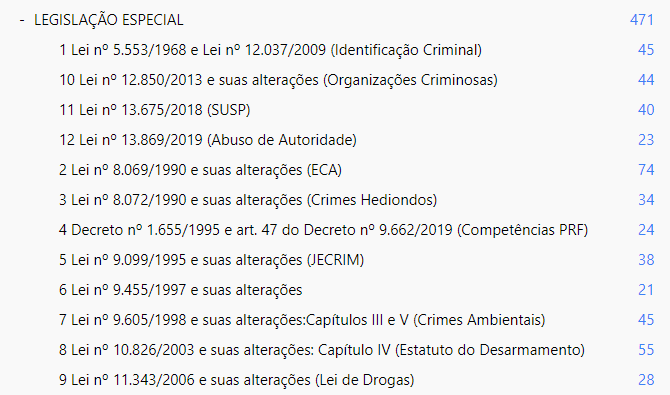Image resolution: width=670 pixels, height=395 pixels.
Task: Open Identificação Criminal item
Action: point(270,50)
